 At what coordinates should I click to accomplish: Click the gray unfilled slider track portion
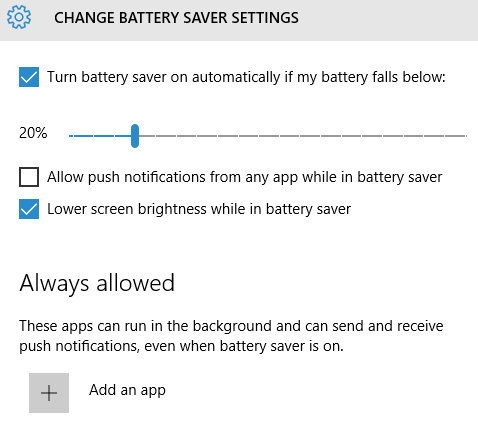303,136
